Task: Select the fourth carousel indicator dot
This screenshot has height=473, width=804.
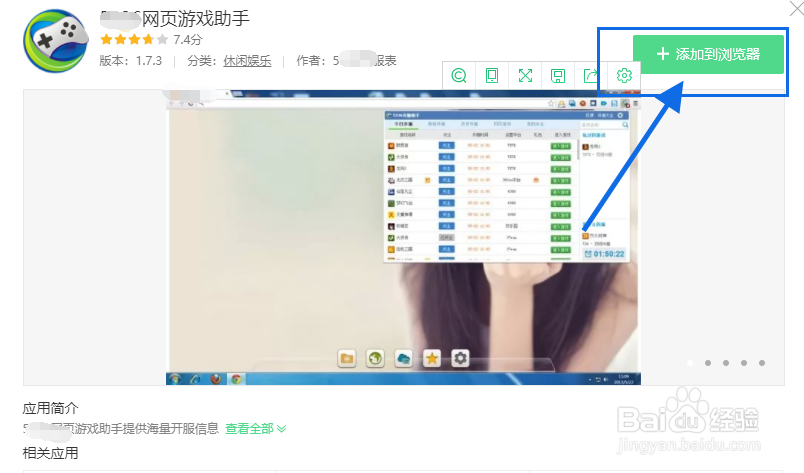Action: [743, 363]
